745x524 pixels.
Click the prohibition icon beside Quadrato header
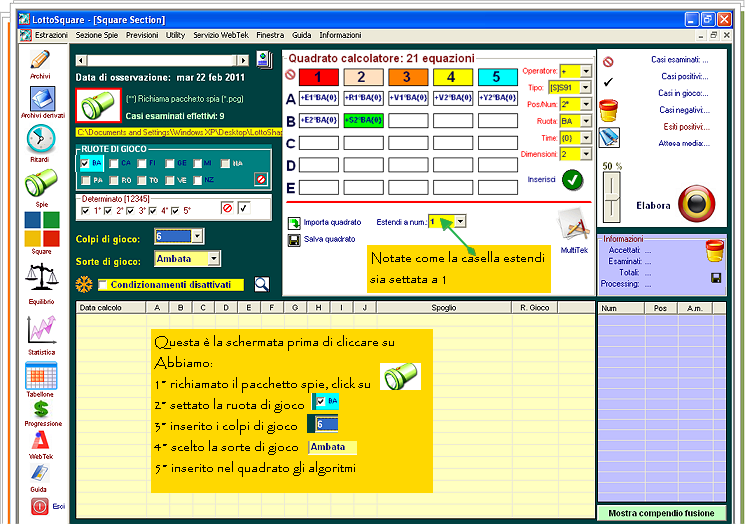point(290,75)
